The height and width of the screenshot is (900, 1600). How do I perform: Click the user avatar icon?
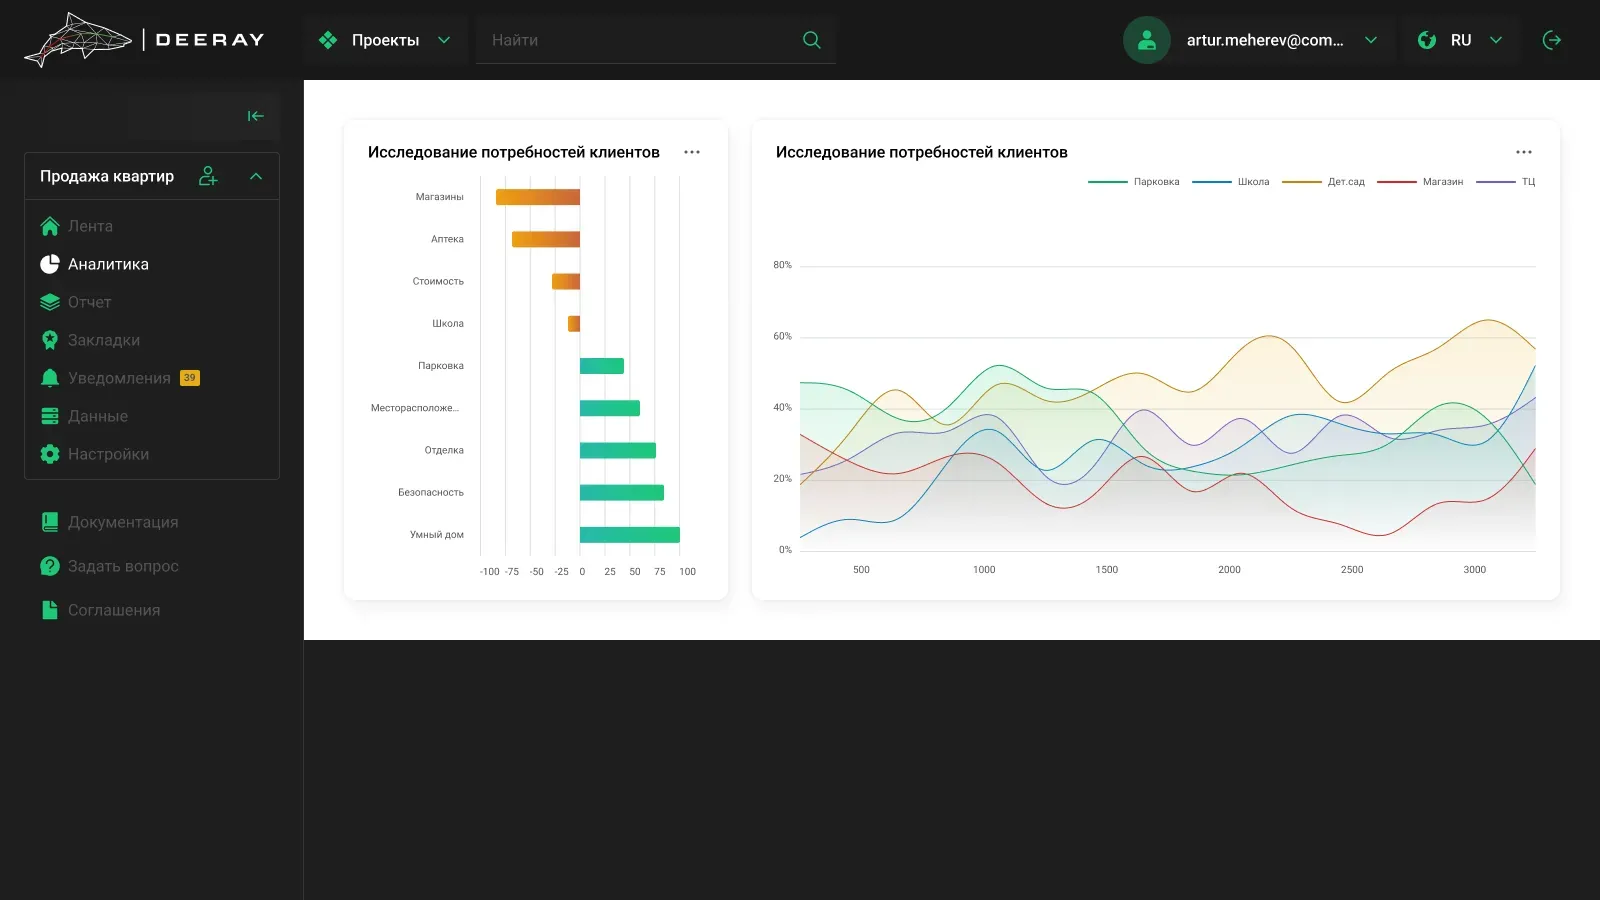(x=1147, y=40)
